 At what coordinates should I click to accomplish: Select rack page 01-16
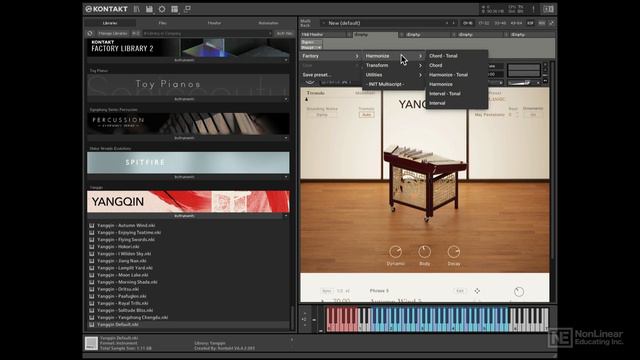[468, 23]
